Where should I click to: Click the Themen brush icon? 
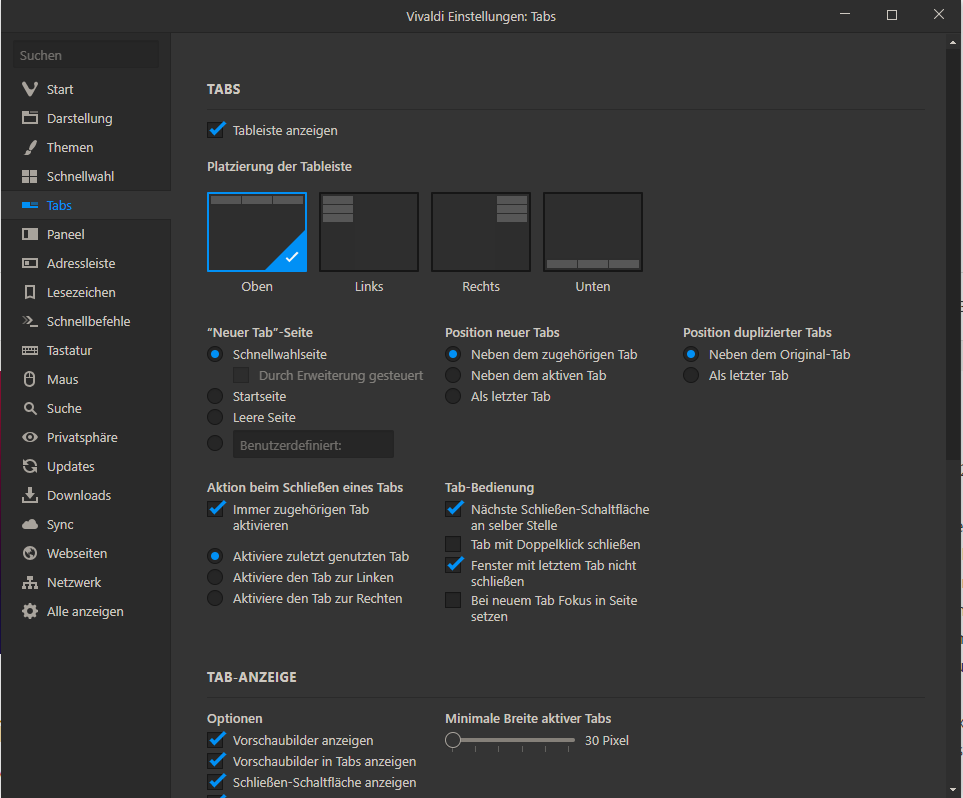[x=30, y=147]
